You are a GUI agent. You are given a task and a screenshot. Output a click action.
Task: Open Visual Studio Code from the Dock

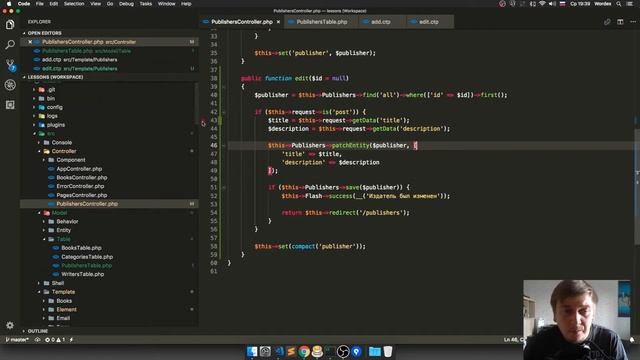coord(279,351)
